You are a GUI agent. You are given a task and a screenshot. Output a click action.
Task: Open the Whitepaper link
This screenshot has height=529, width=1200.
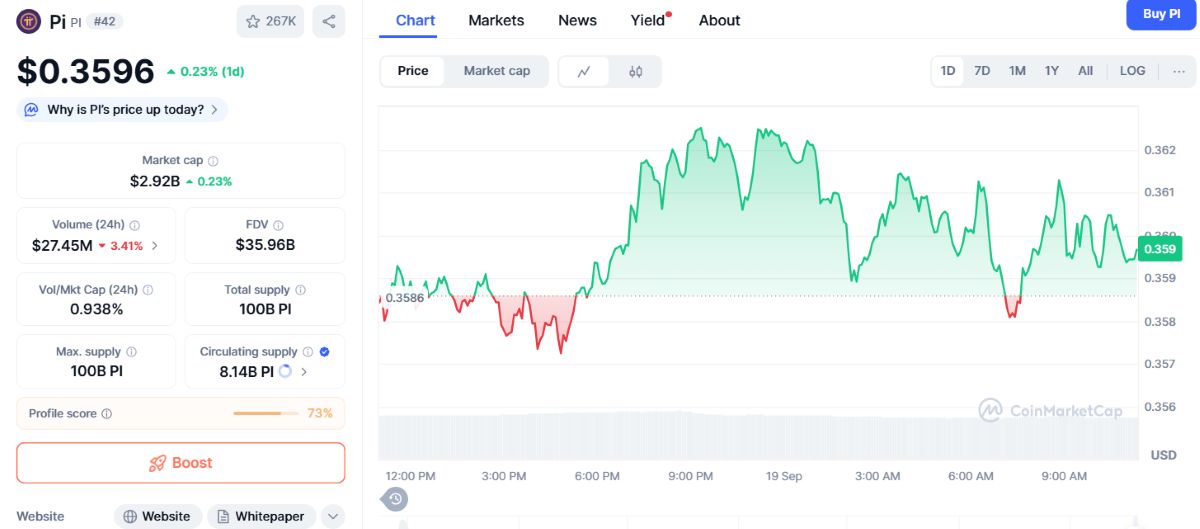tap(262, 517)
